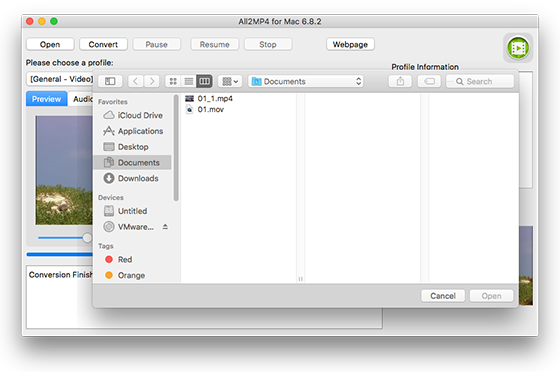560x372 pixels.
Task: Select the Orange tag in sidebar
Action: coord(133,275)
